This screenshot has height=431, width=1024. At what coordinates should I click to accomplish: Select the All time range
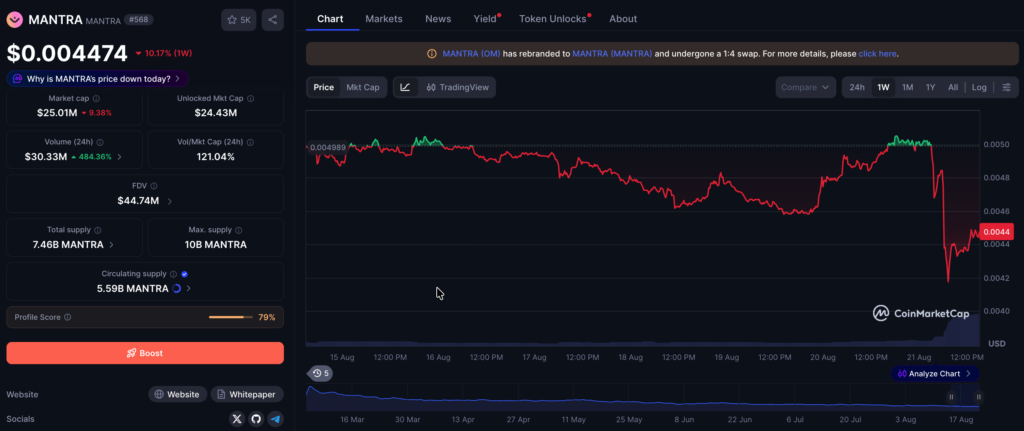pos(953,88)
